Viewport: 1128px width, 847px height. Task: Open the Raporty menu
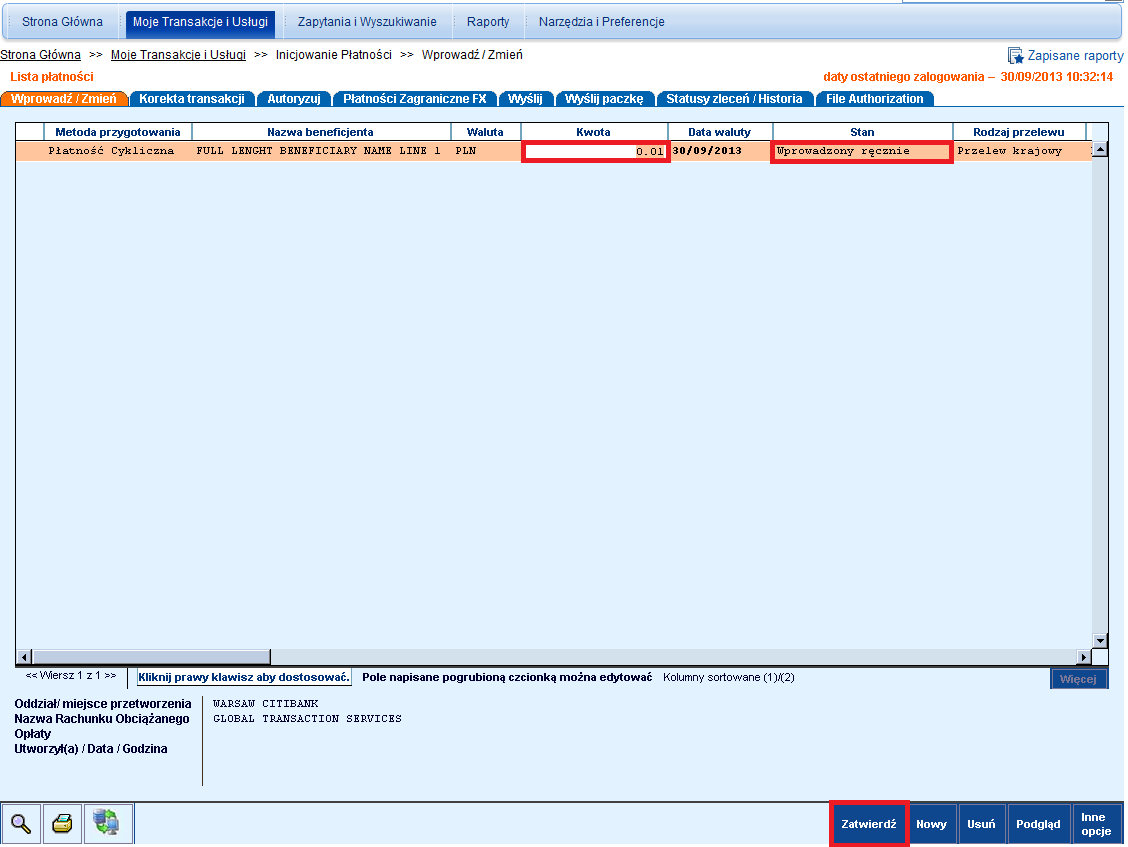[488, 22]
